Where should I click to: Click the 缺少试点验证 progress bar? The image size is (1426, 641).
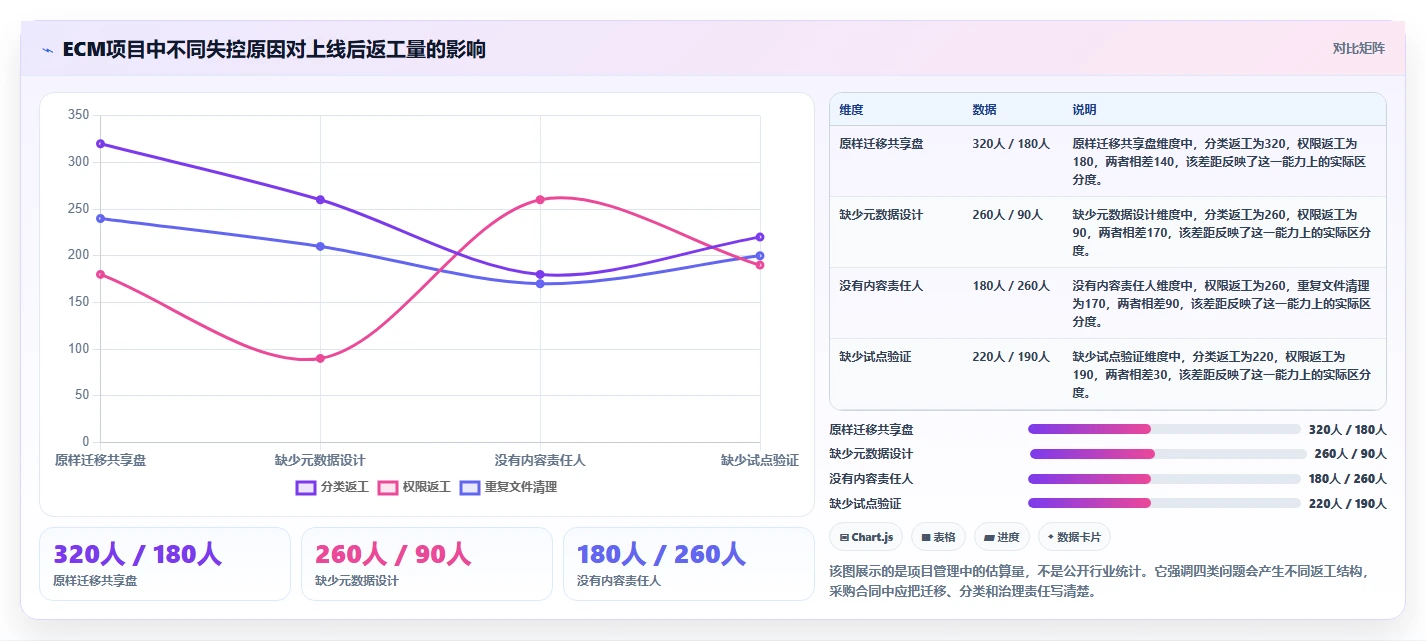1164,503
